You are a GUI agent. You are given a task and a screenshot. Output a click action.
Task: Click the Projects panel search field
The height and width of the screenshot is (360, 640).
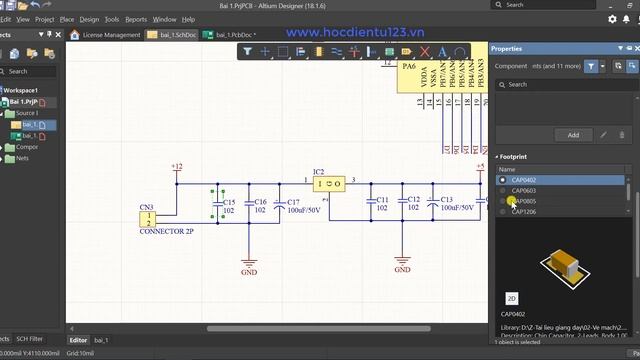[x=28, y=71]
